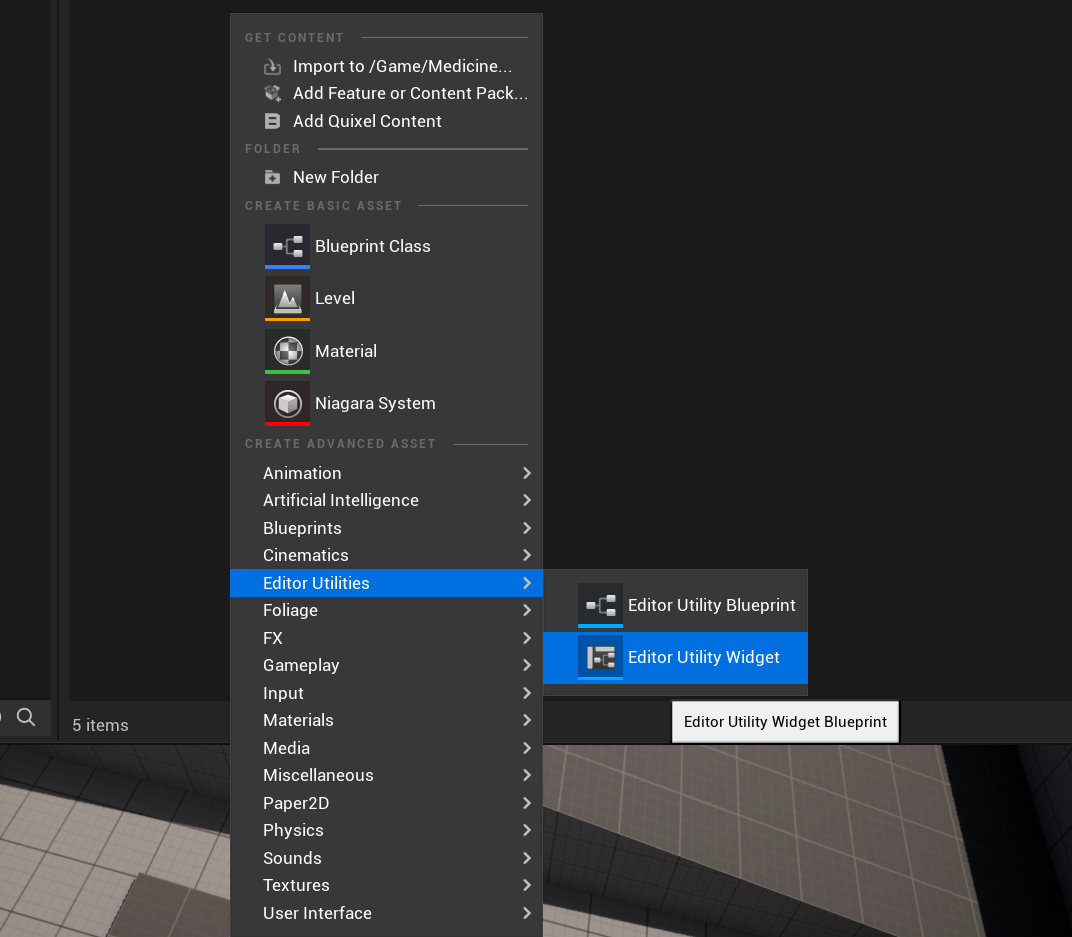1072x937 pixels.
Task: Choose Import to /Game/Medicine...
Action: 386,66
